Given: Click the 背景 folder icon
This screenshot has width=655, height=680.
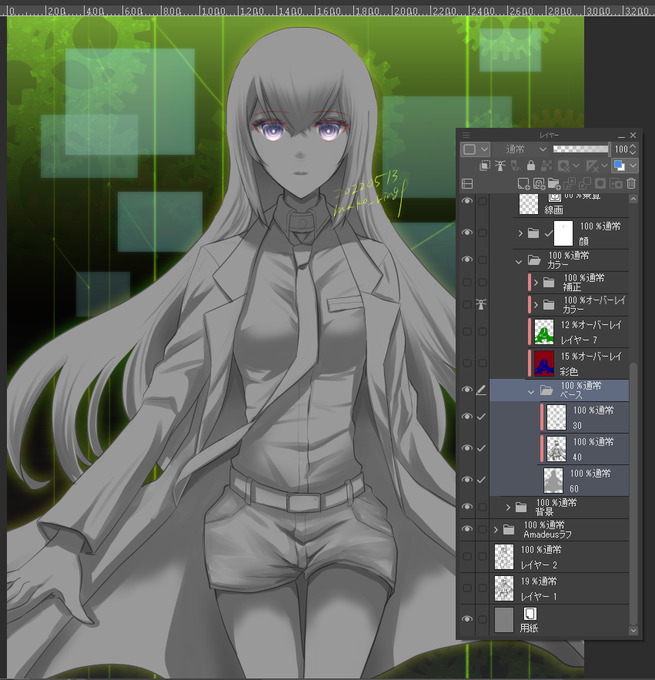Looking at the screenshot, I should click(521, 507).
